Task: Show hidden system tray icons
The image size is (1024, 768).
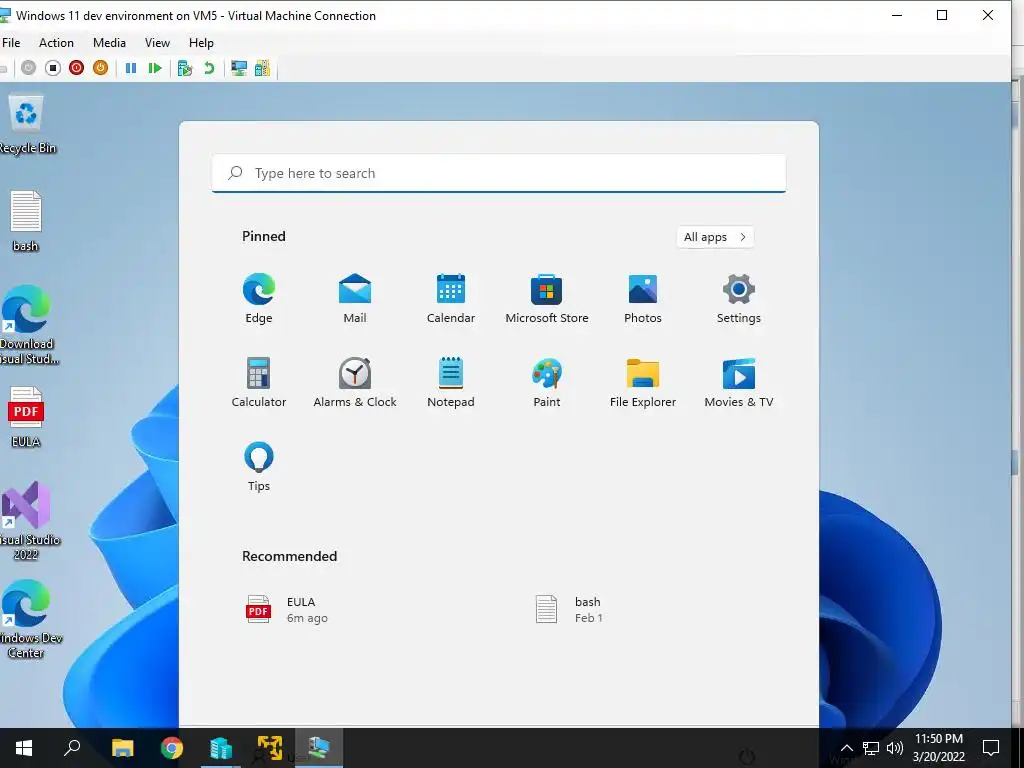Action: coord(846,748)
